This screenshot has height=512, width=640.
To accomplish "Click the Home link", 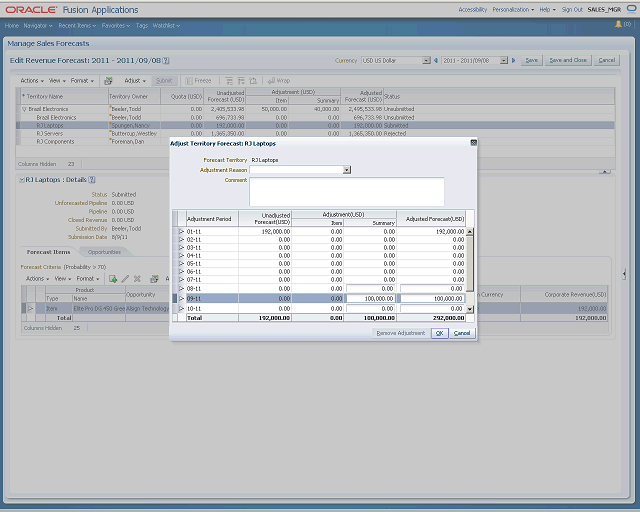I will click(x=12, y=26).
